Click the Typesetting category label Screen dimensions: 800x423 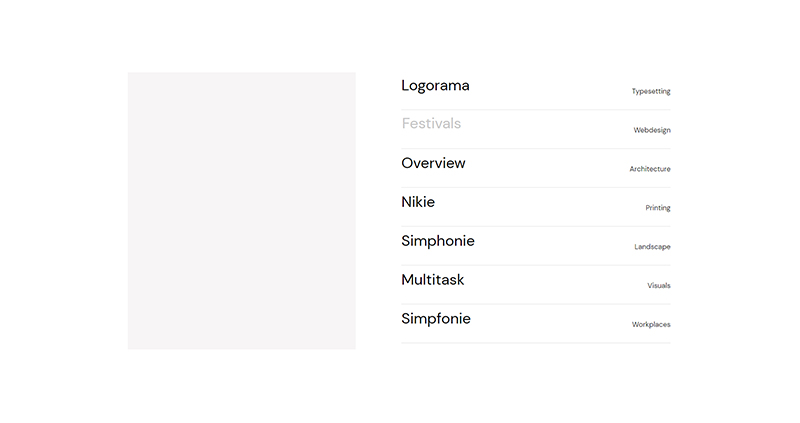click(x=650, y=92)
